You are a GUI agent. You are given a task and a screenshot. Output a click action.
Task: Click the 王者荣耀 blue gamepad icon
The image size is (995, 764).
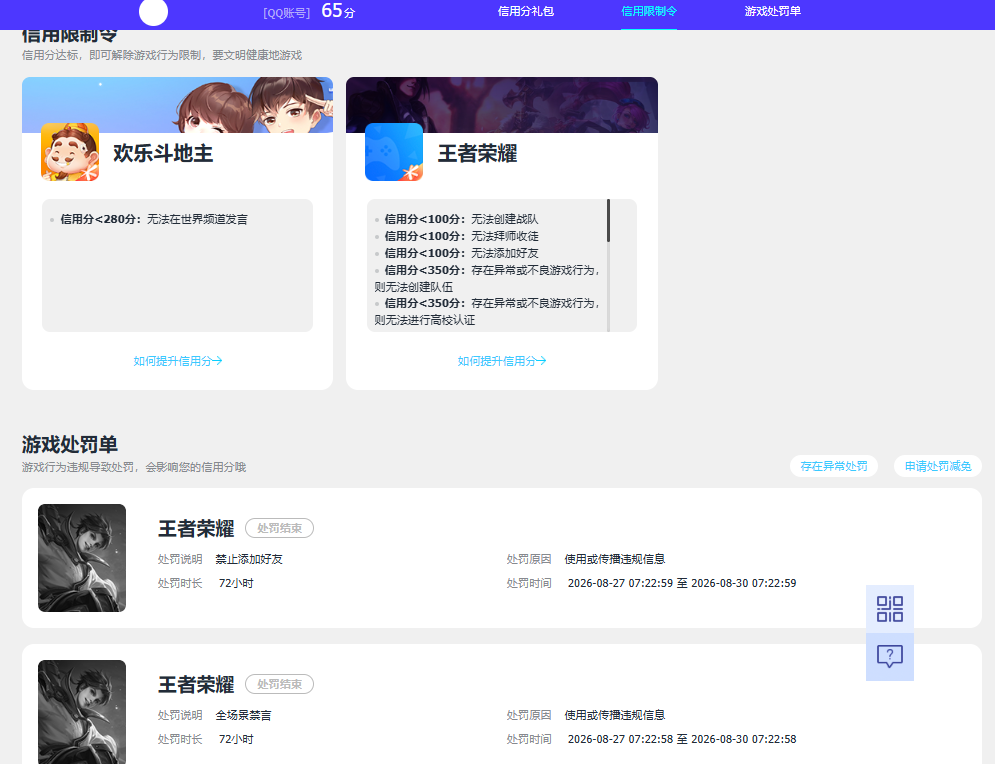pos(393,152)
